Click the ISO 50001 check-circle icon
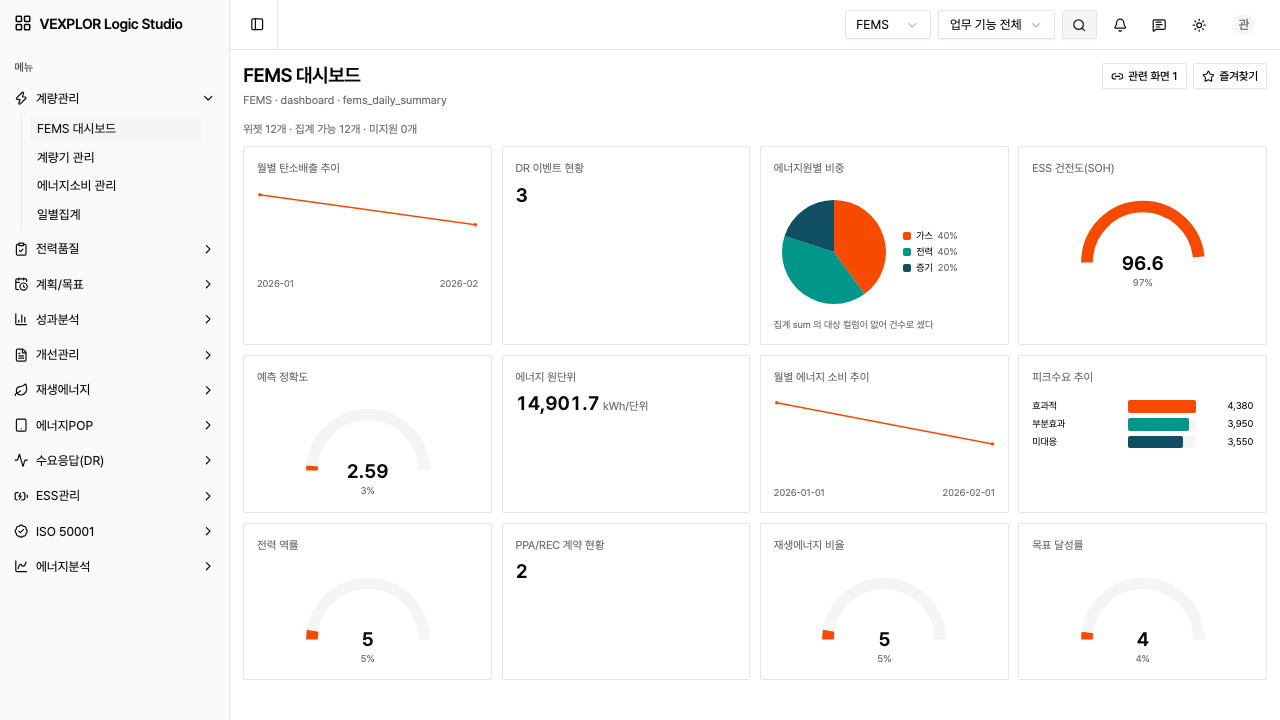 pyautogui.click(x=21, y=531)
